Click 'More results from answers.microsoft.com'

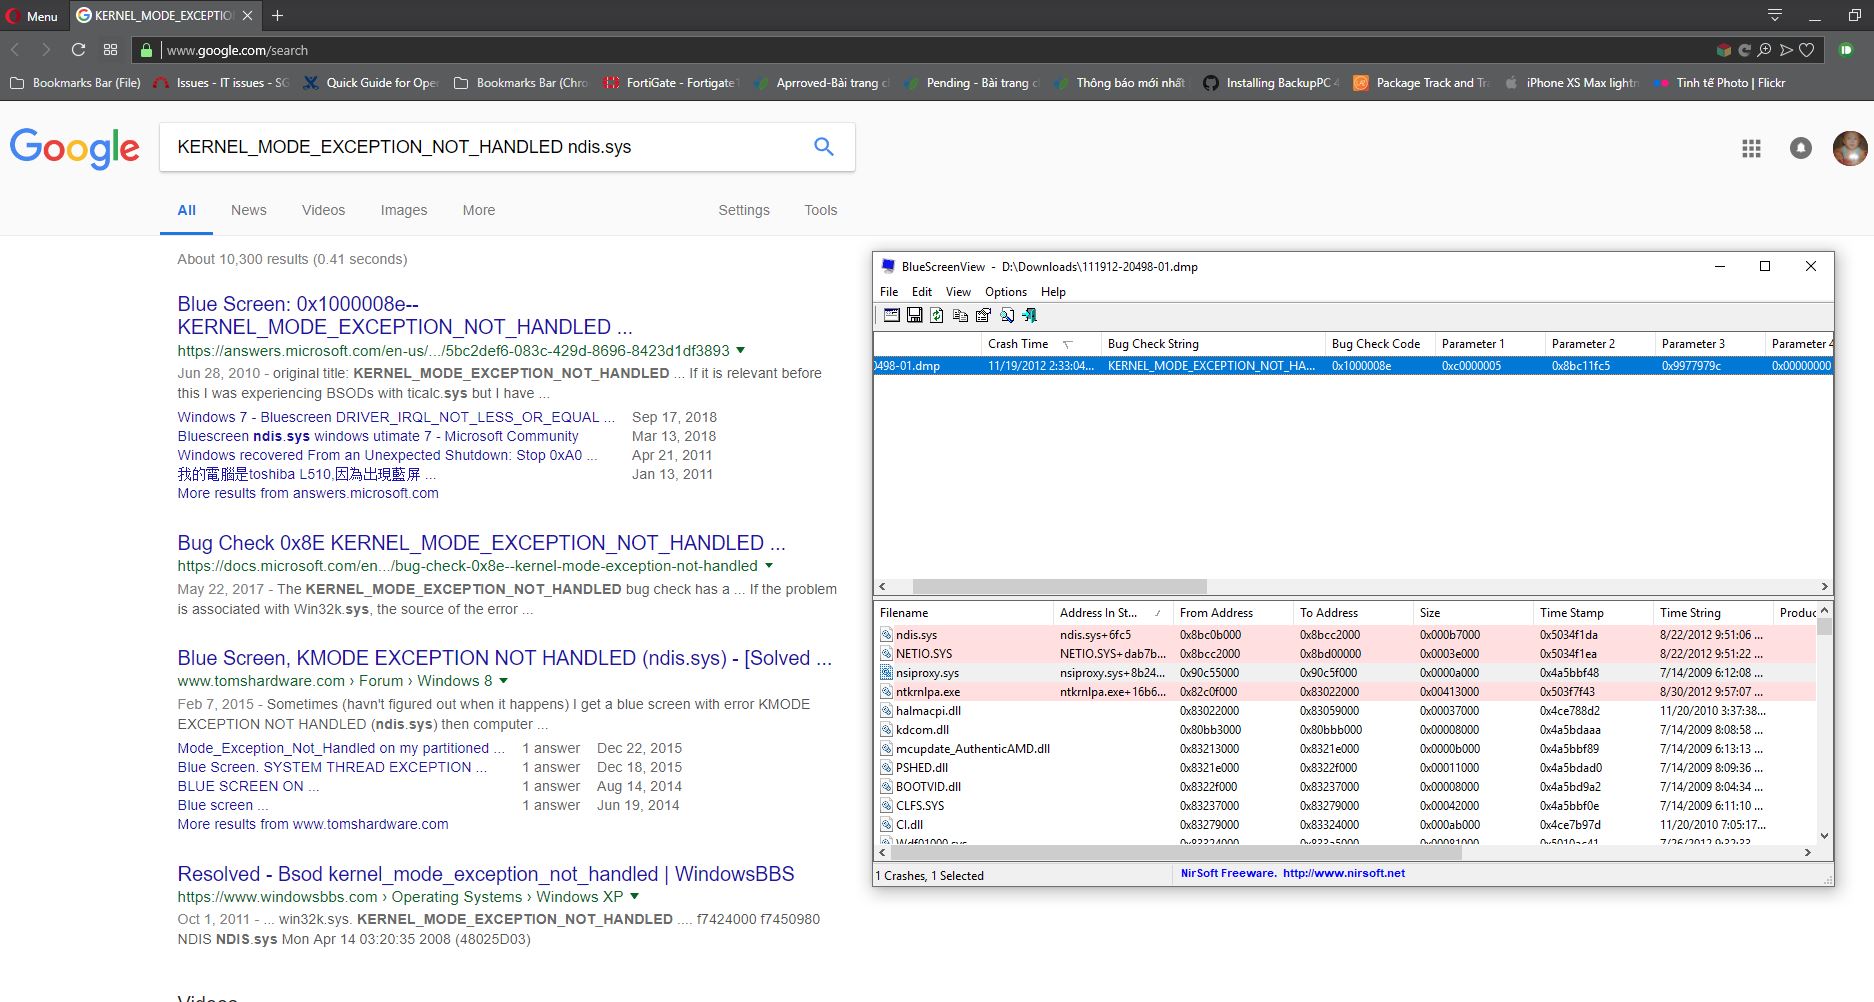click(308, 493)
